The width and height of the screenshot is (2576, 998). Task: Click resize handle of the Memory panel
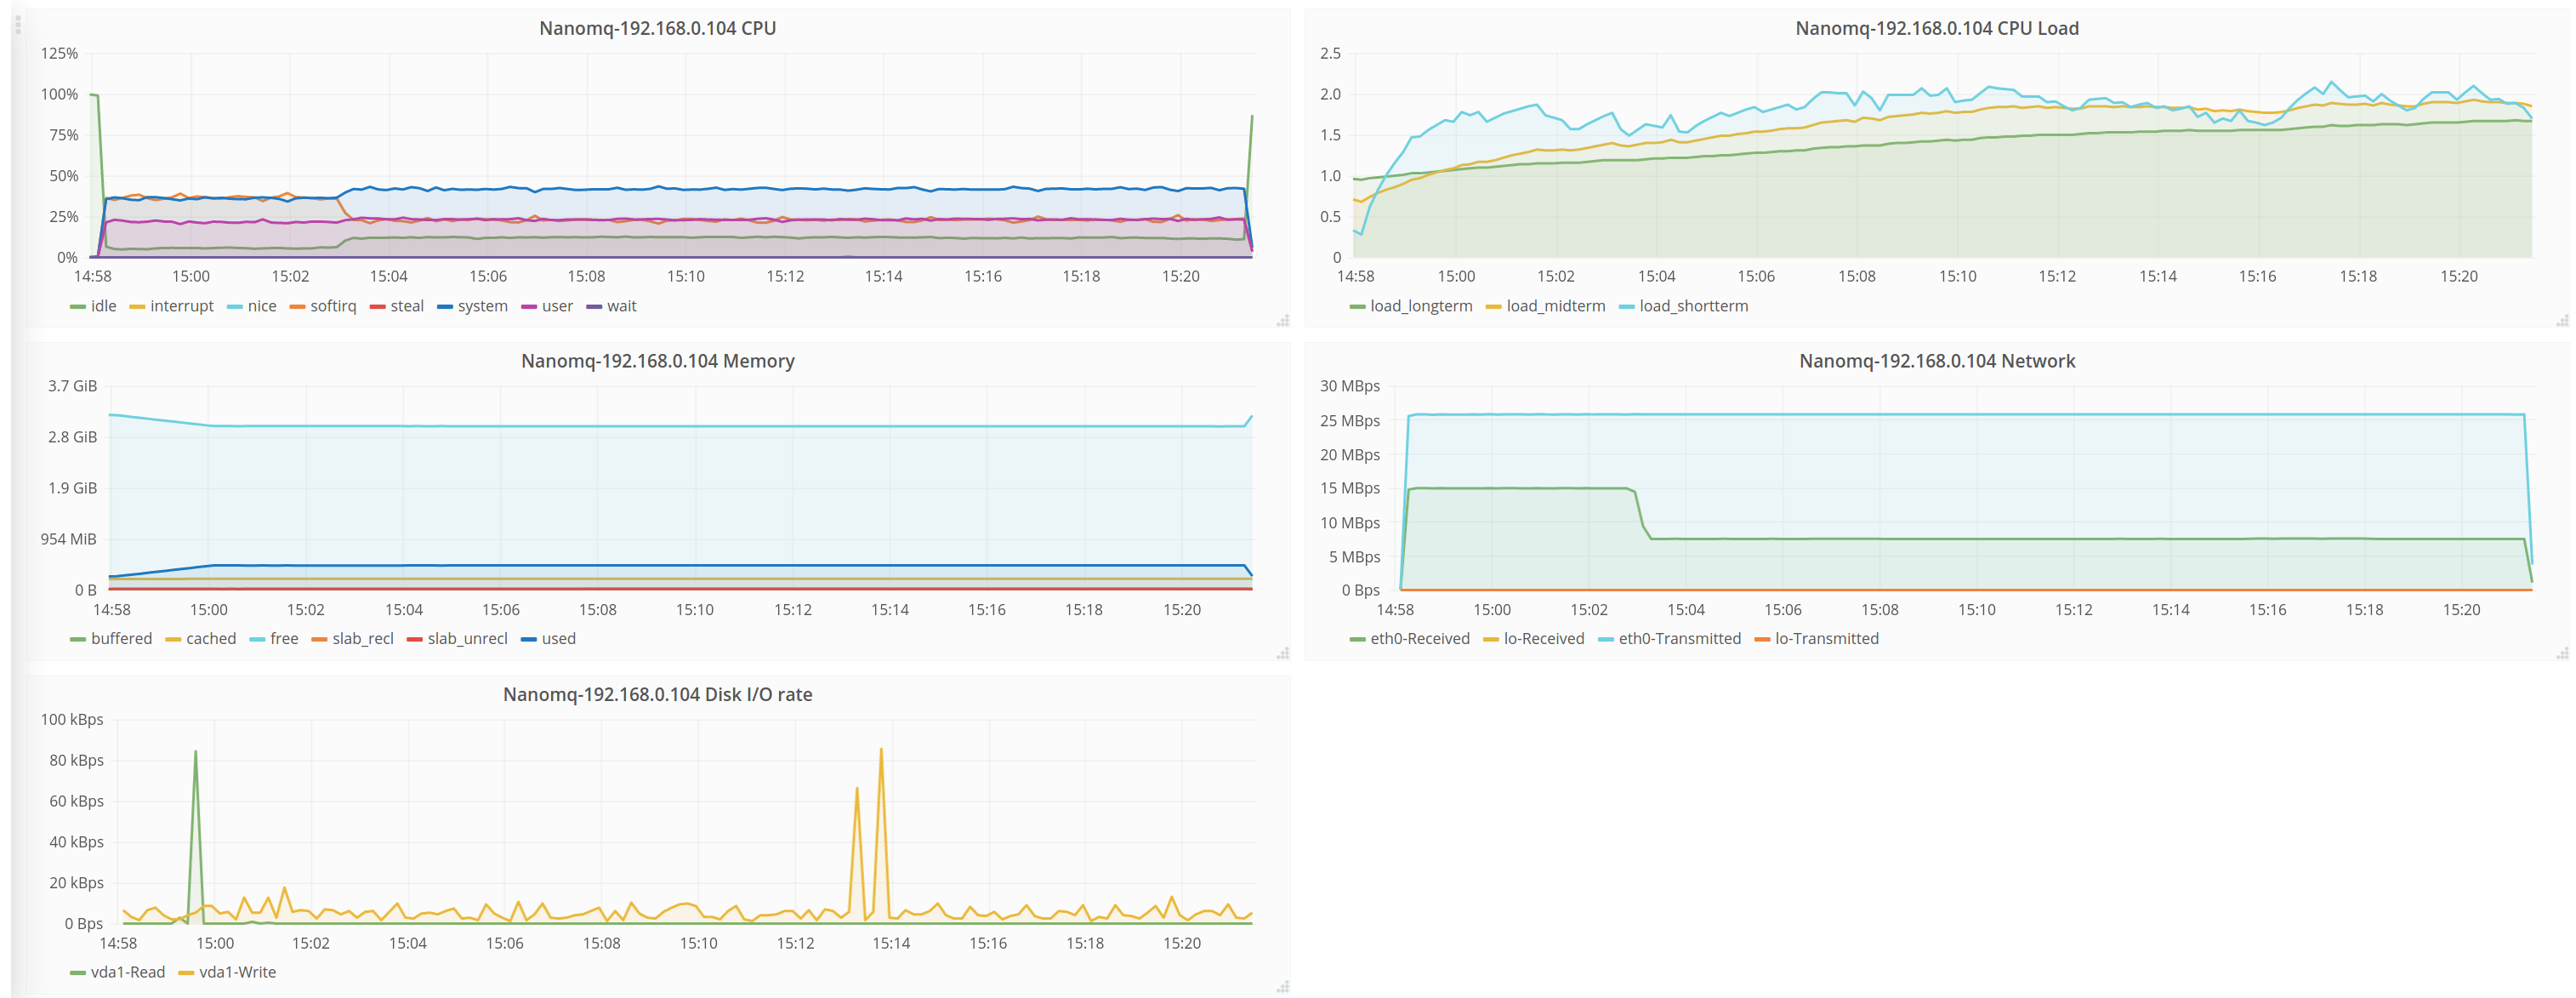(x=1282, y=654)
